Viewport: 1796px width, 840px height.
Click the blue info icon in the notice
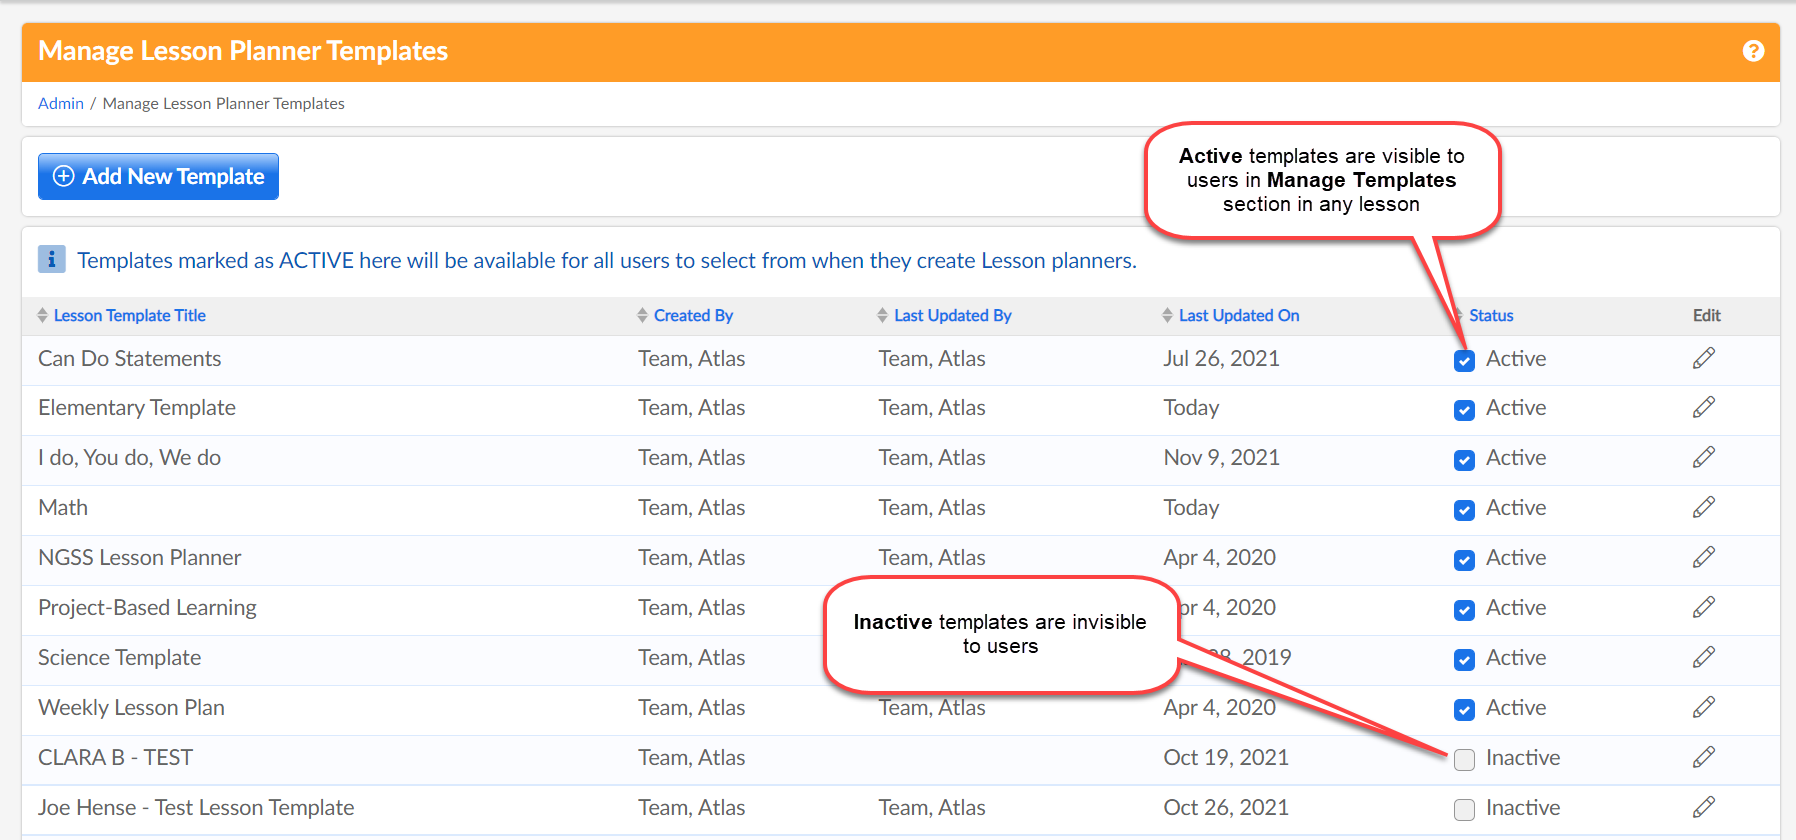[x=52, y=259]
